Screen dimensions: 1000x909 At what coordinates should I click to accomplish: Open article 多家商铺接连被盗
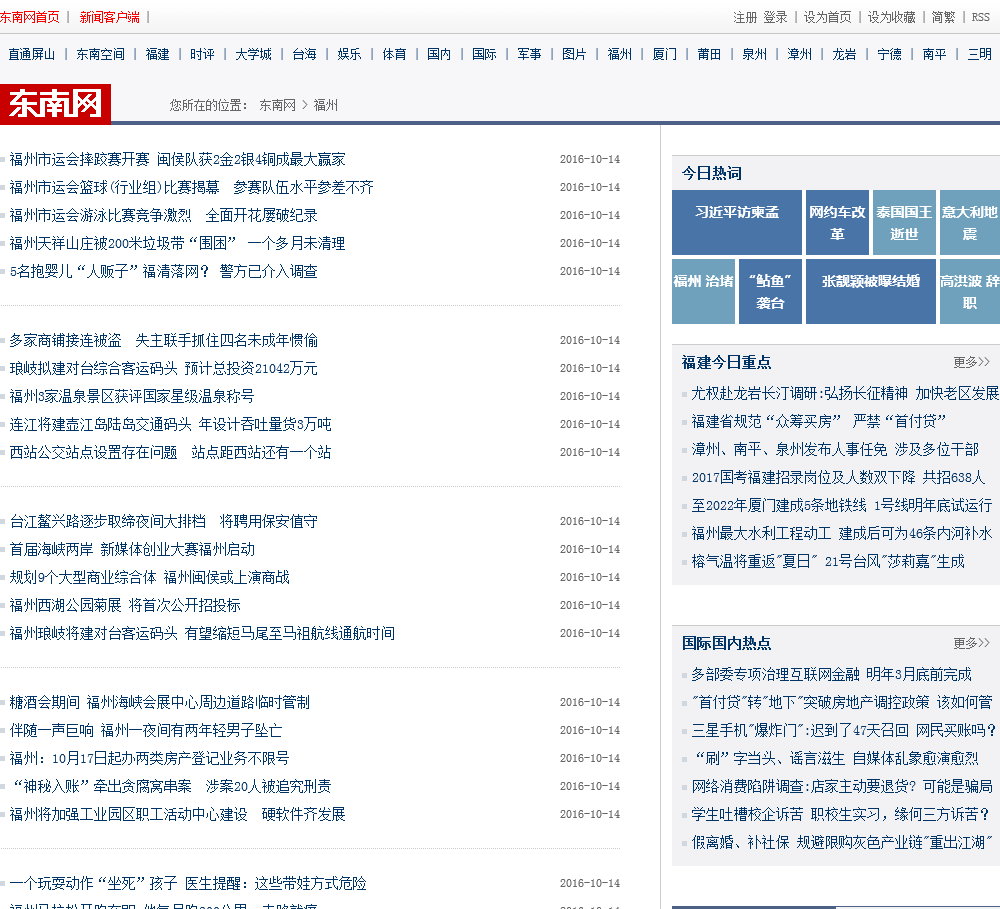(163, 341)
